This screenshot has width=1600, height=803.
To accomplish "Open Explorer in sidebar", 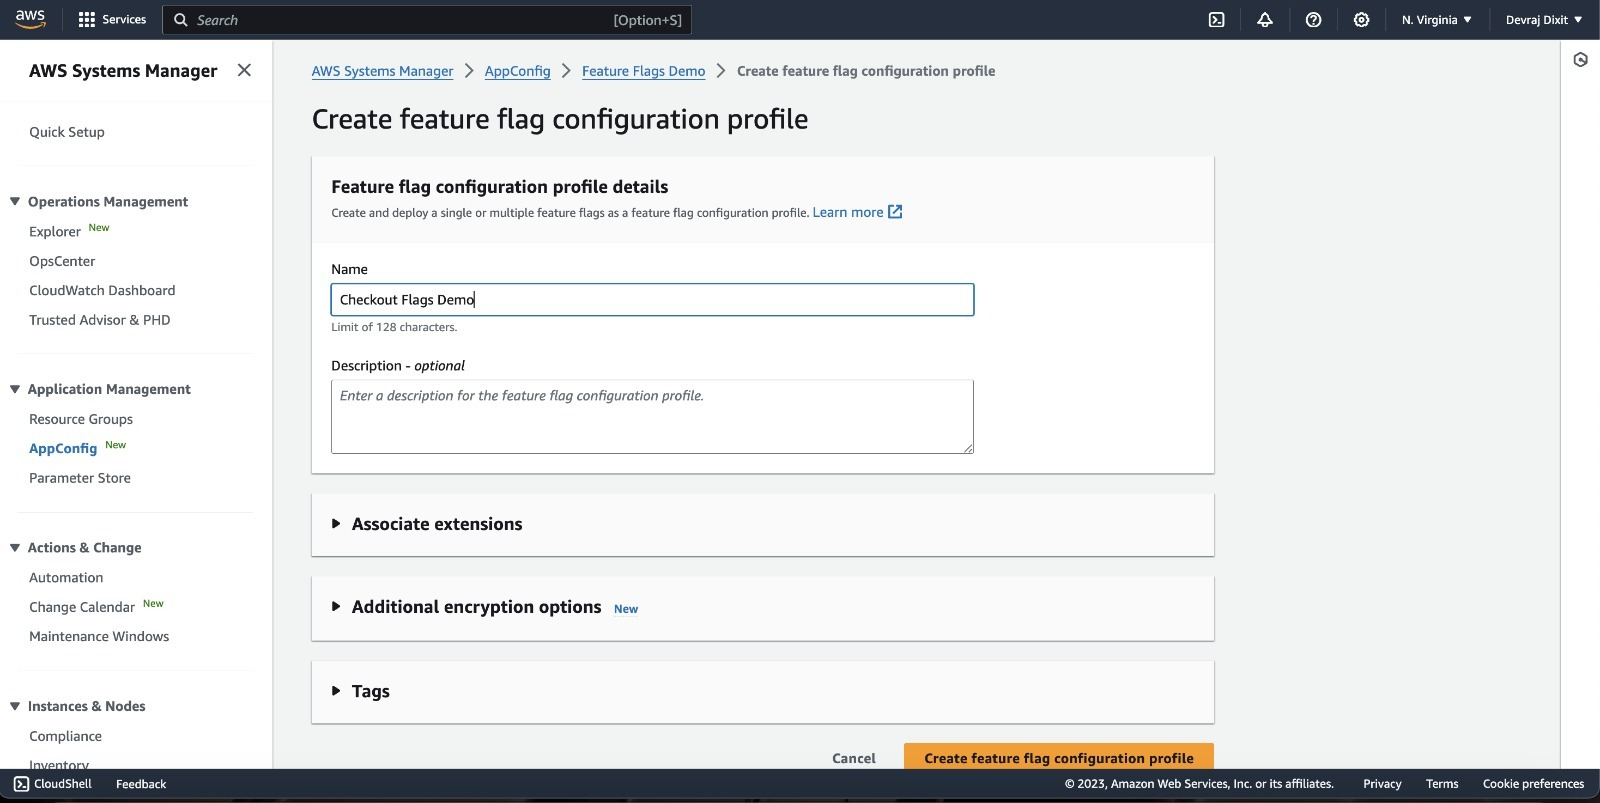I will pyautogui.click(x=55, y=231).
